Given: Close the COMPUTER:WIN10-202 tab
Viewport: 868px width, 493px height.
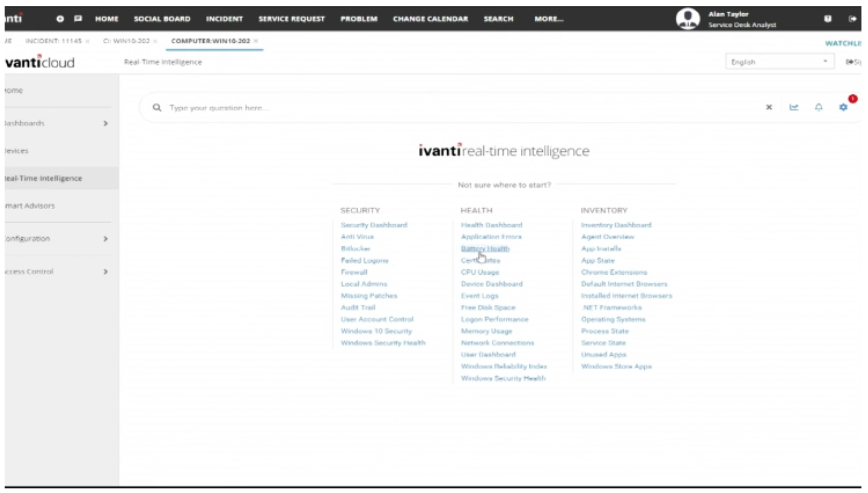Looking at the screenshot, I should tap(256, 41).
